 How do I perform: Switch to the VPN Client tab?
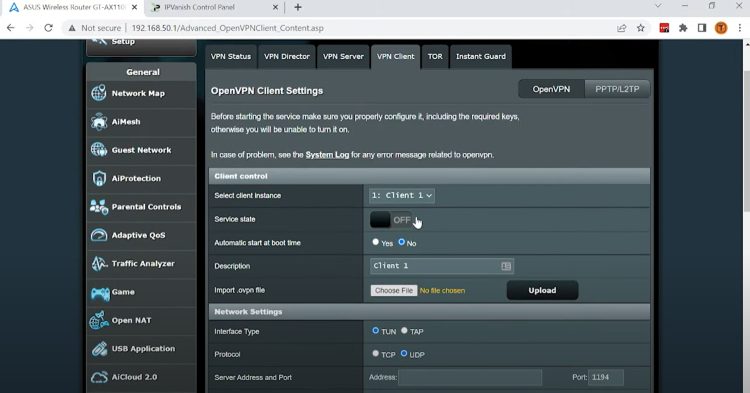(x=396, y=56)
